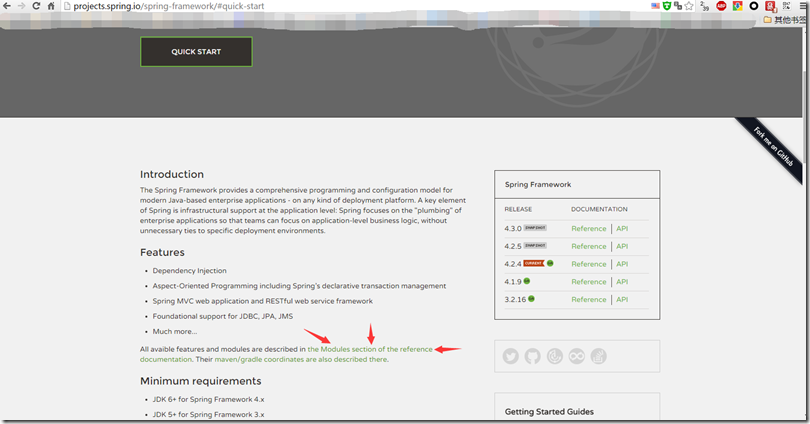
Task: Open the GitHub octocat icon in the sidebar
Action: coord(533,356)
